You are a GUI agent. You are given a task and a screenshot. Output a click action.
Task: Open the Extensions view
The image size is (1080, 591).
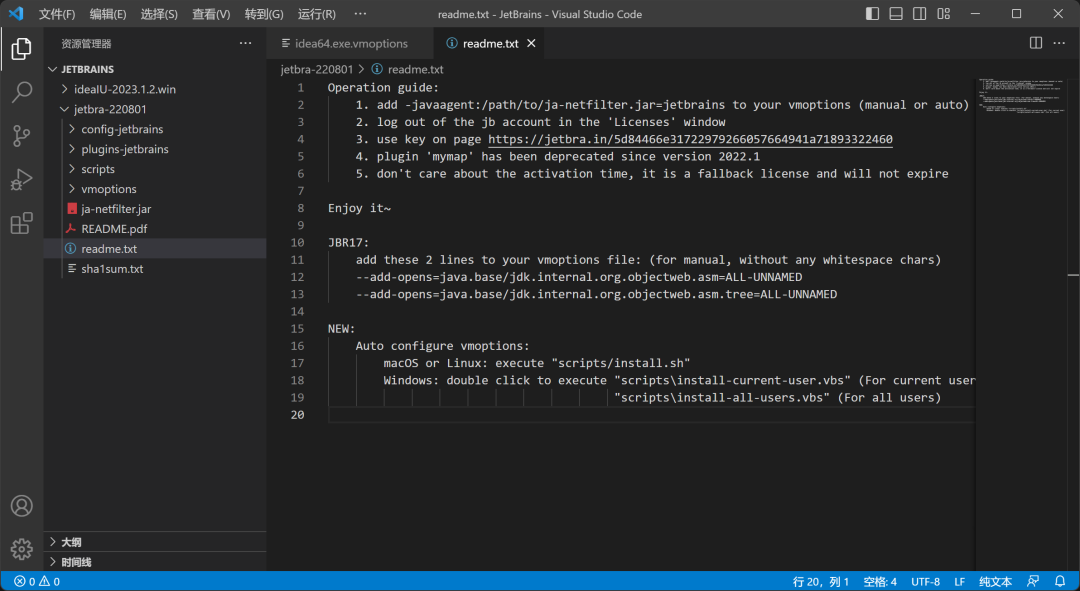click(21, 223)
